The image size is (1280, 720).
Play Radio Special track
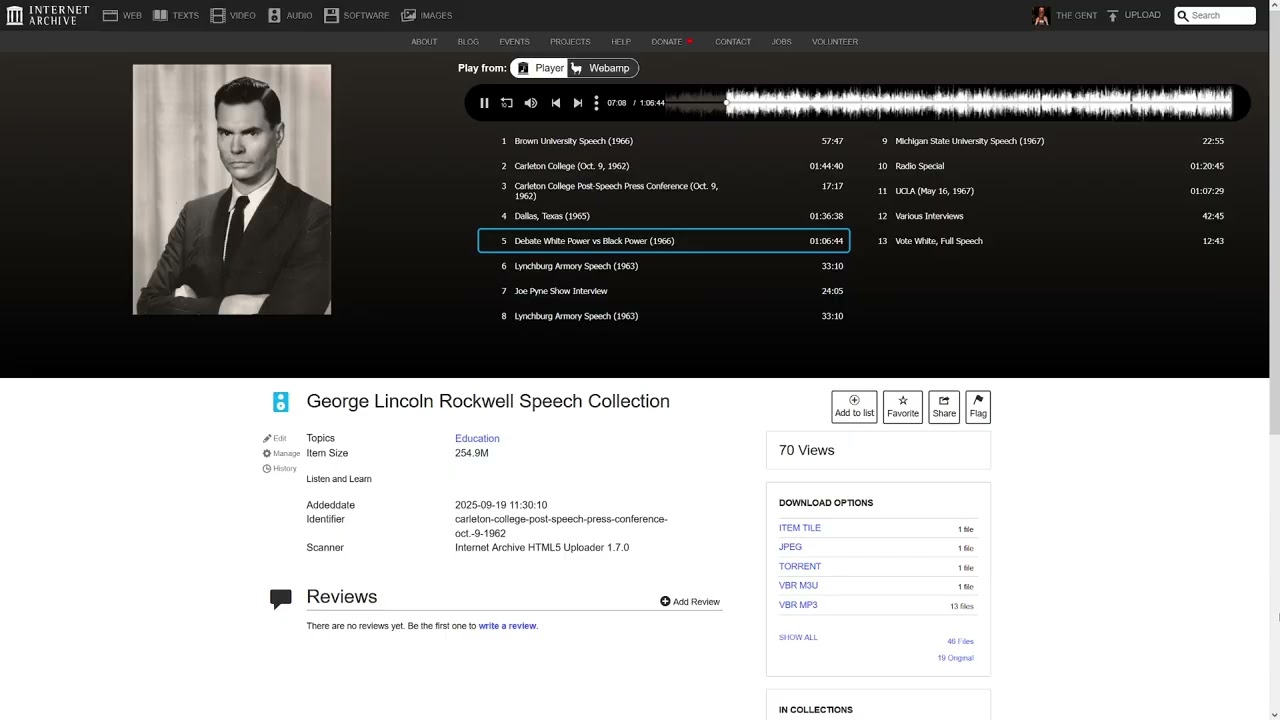coord(1045,166)
